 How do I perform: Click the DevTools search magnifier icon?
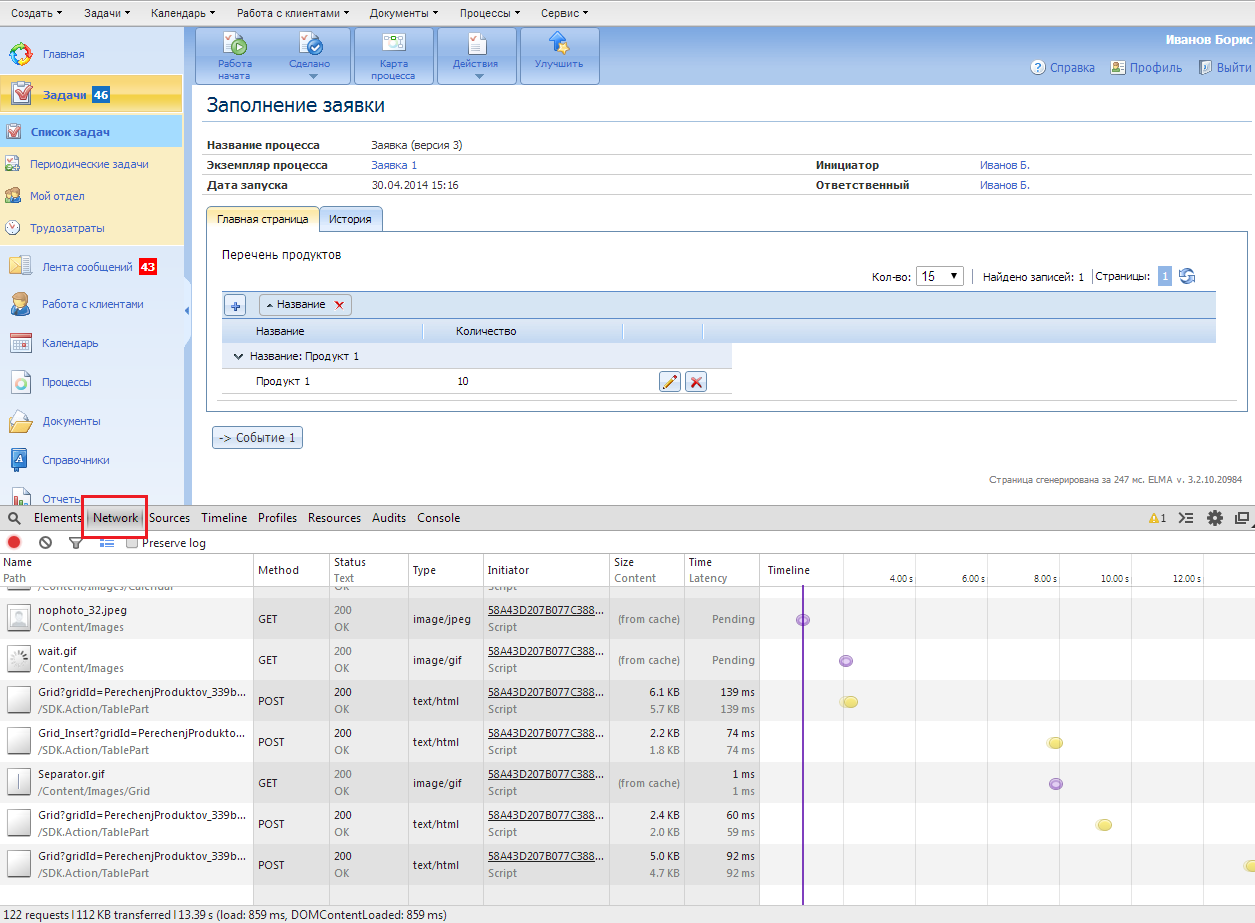click(x=14, y=518)
